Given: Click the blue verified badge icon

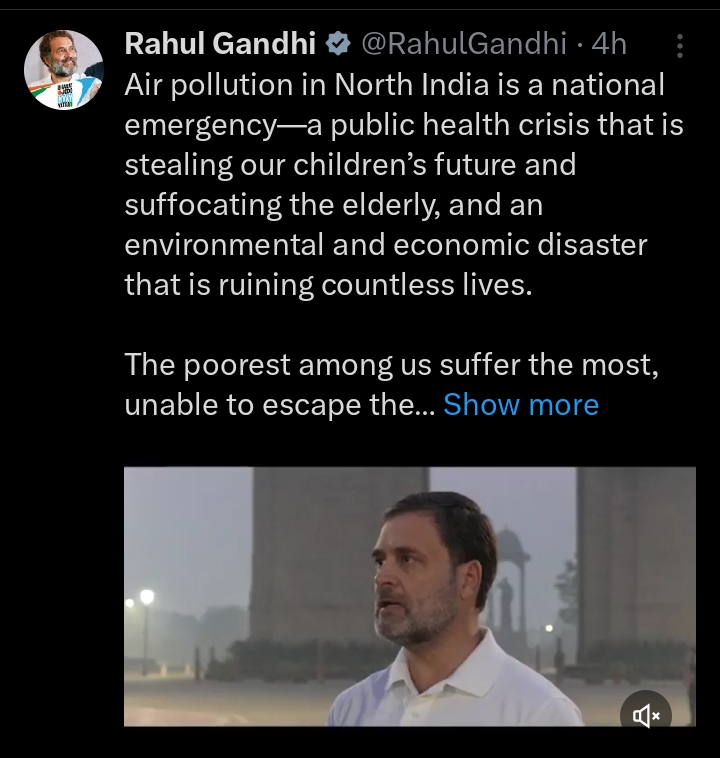Looking at the screenshot, I should point(338,44).
